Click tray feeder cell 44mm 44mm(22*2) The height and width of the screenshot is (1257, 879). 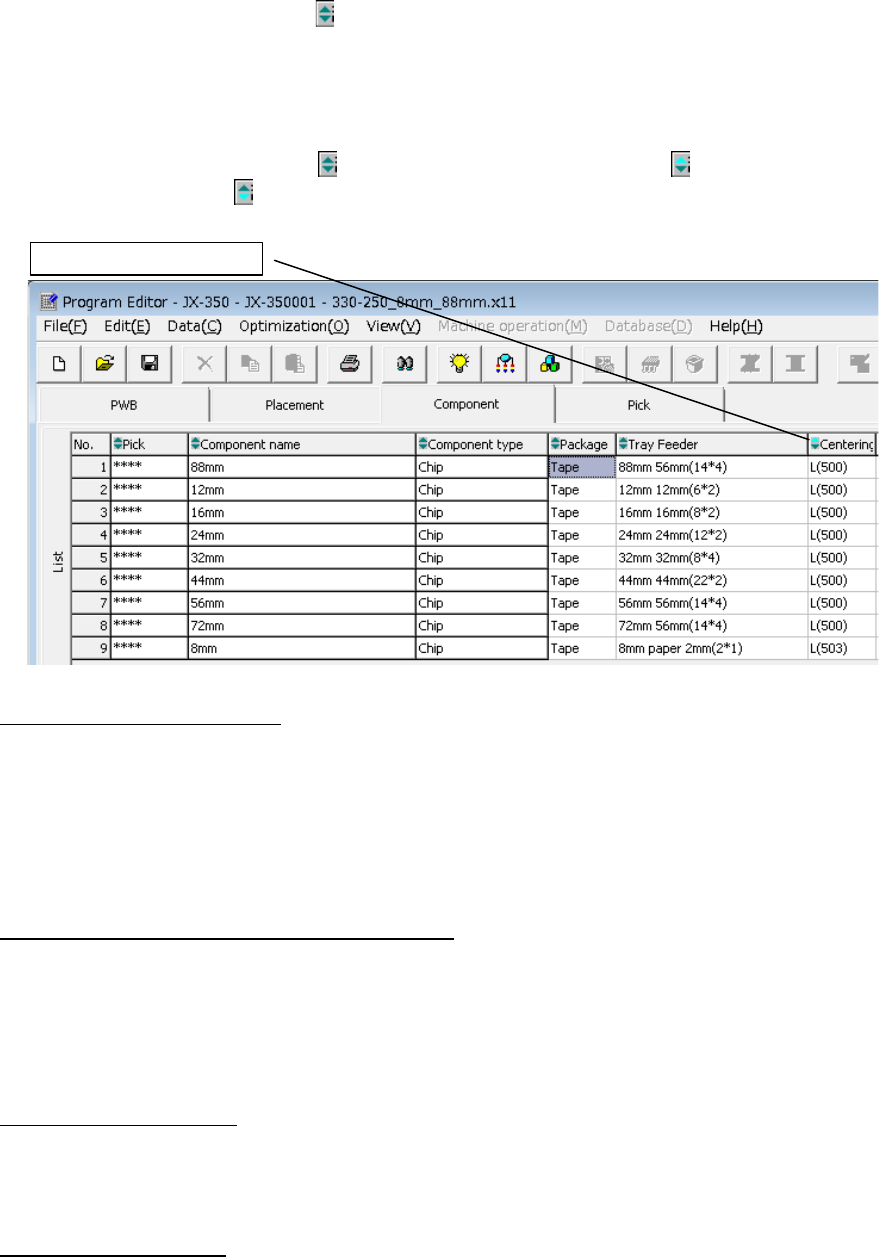(x=712, y=580)
